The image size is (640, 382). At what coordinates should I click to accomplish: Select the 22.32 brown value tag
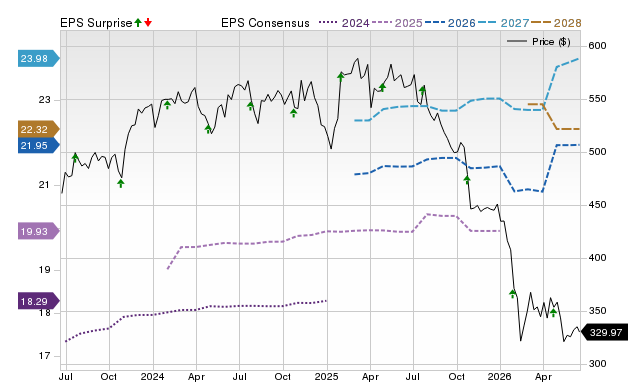click(x=39, y=130)
